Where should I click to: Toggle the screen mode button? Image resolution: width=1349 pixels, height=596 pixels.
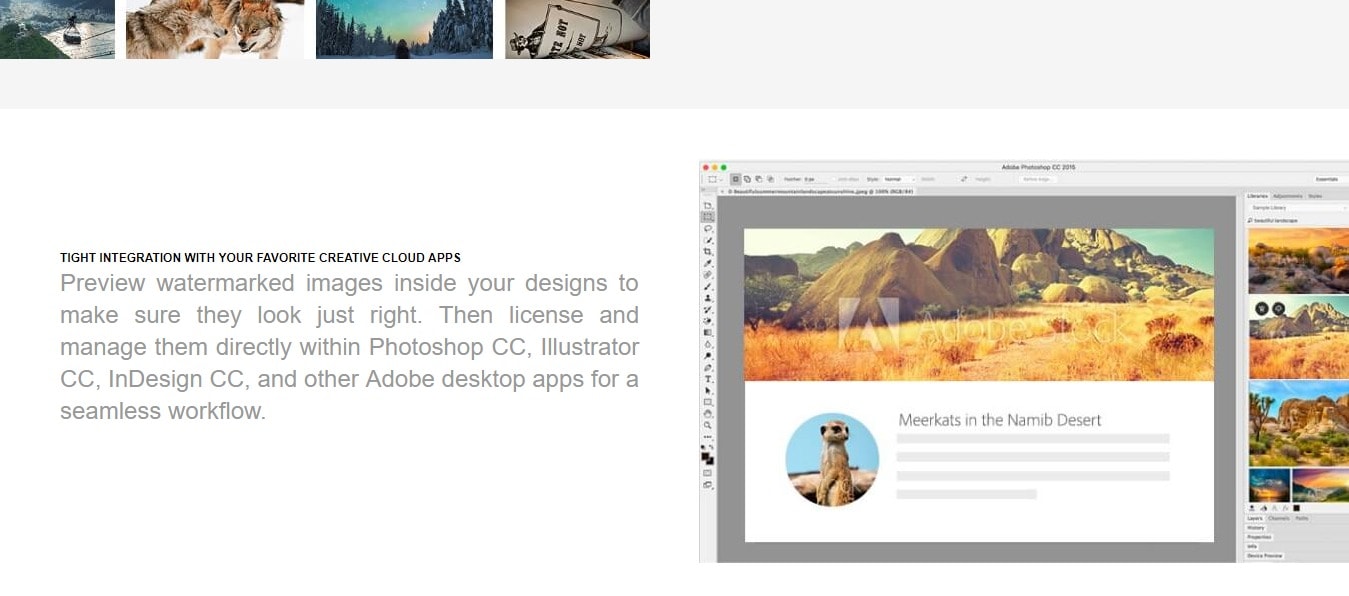pos(708,485)
